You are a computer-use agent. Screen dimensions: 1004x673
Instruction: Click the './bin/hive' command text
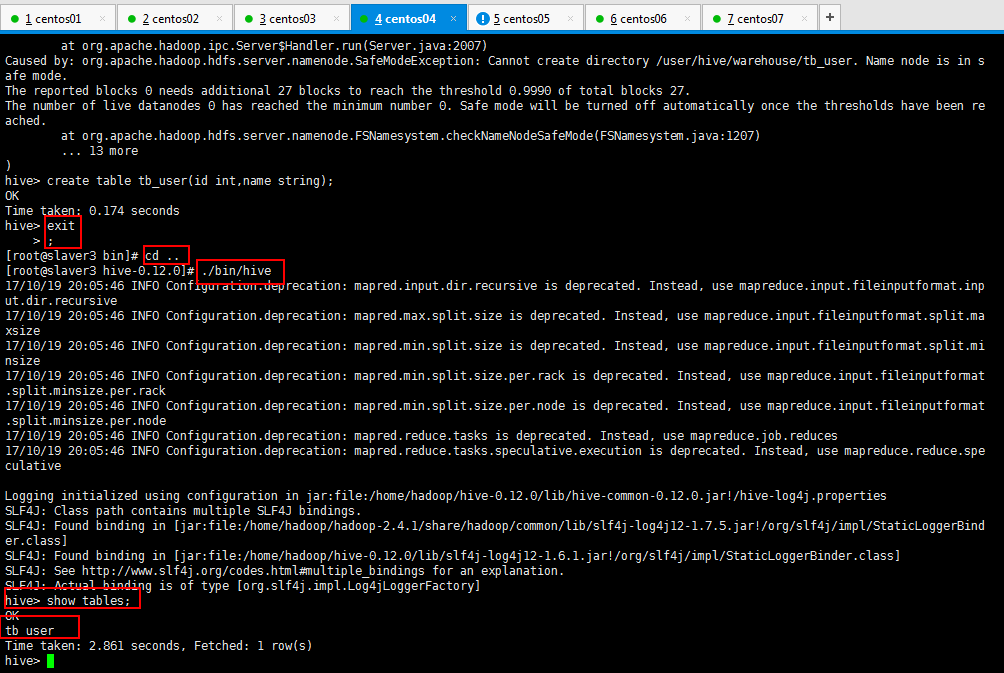coord(236,271)
